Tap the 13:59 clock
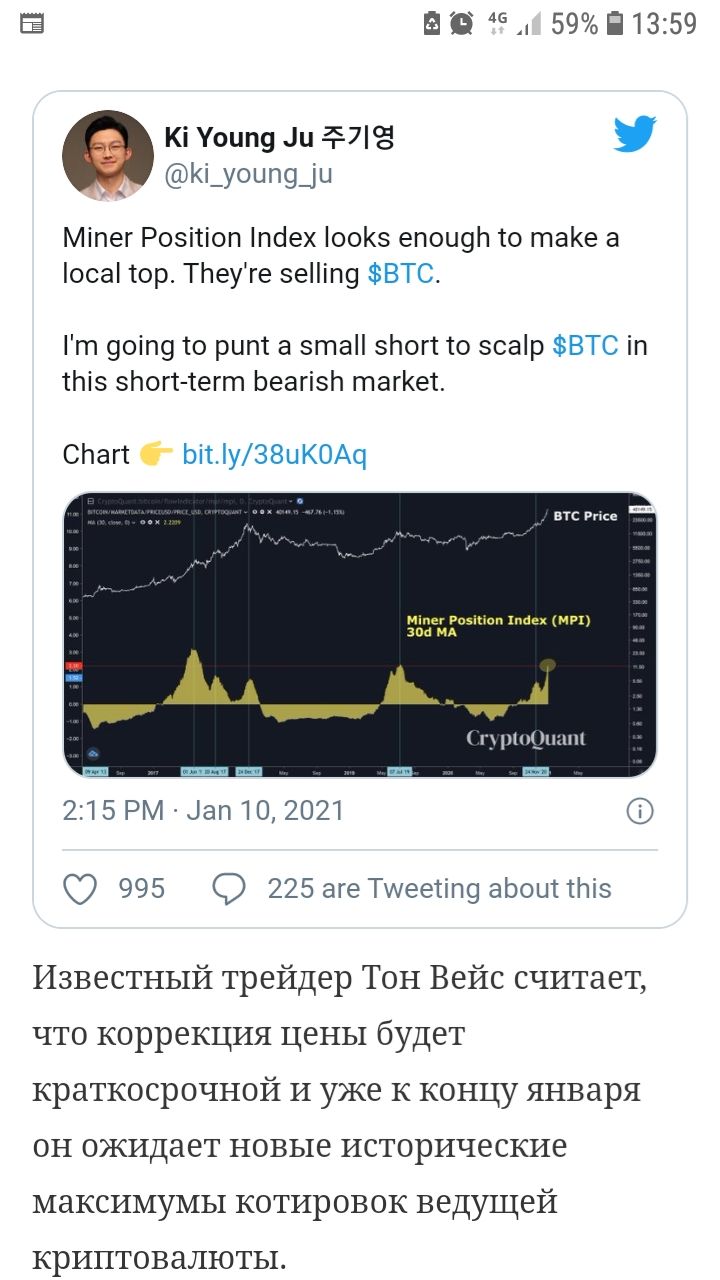This screenshot has height=1280, width=720. point(664,23)
